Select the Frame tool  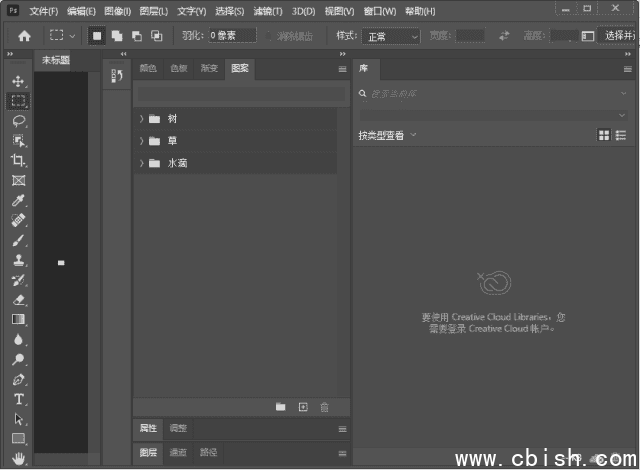pos(18,180)
